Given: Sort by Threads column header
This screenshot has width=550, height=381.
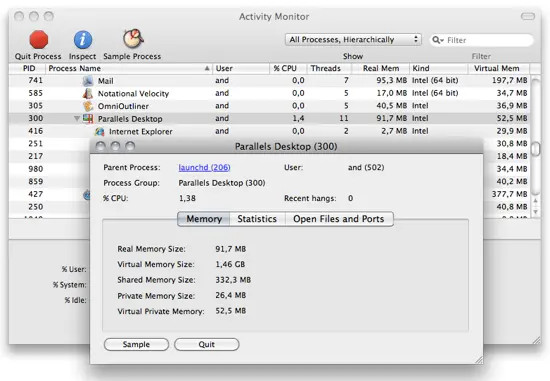Looking at the screenshot, I should pyautogui.click(x=329, y=68).
